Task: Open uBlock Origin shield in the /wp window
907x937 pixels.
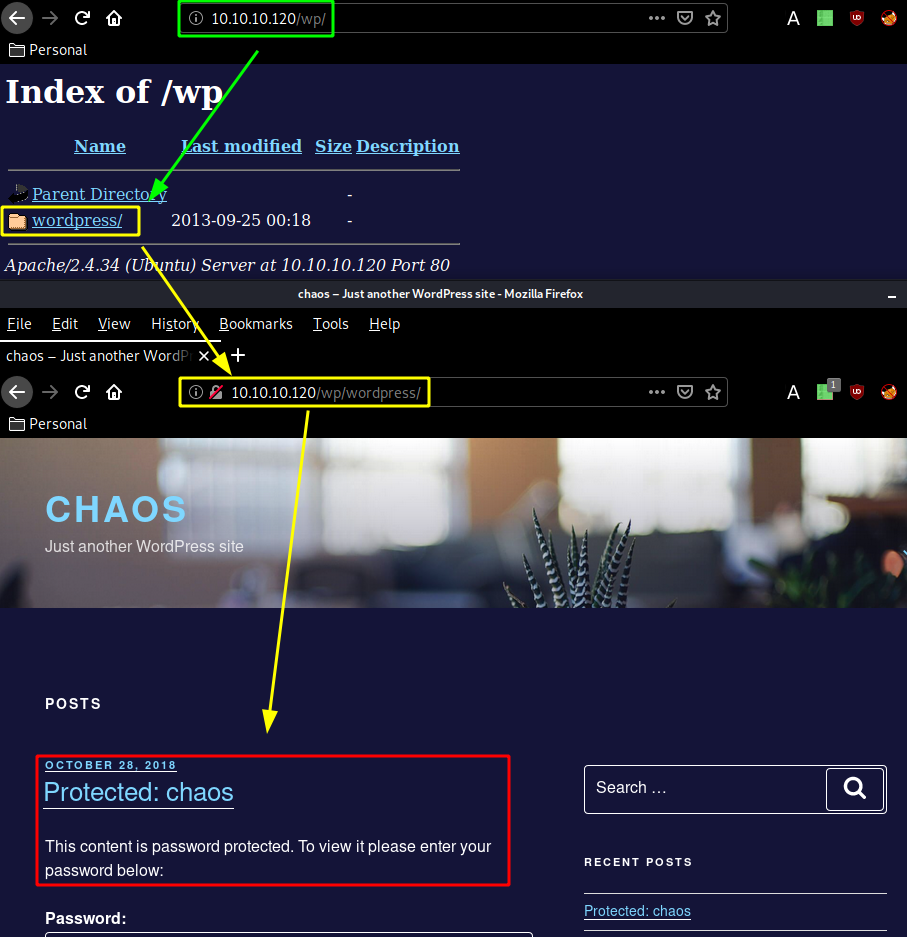Action: coord(857,19)
